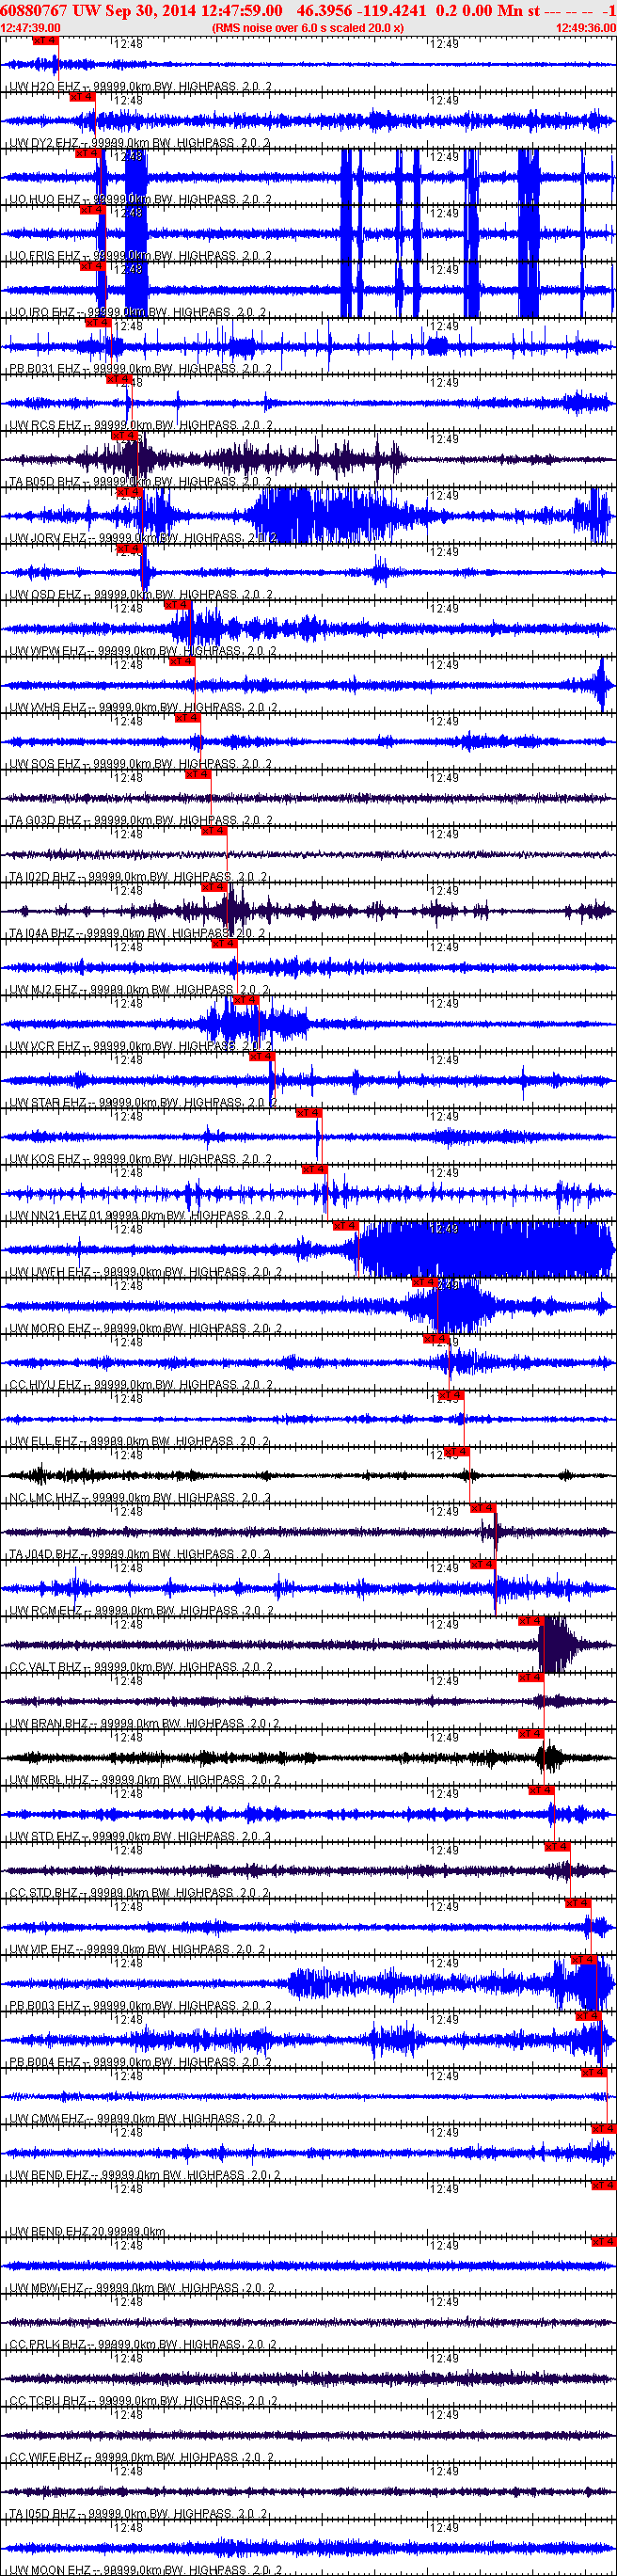Select the CC PRLK BHZ station label

48,2343
